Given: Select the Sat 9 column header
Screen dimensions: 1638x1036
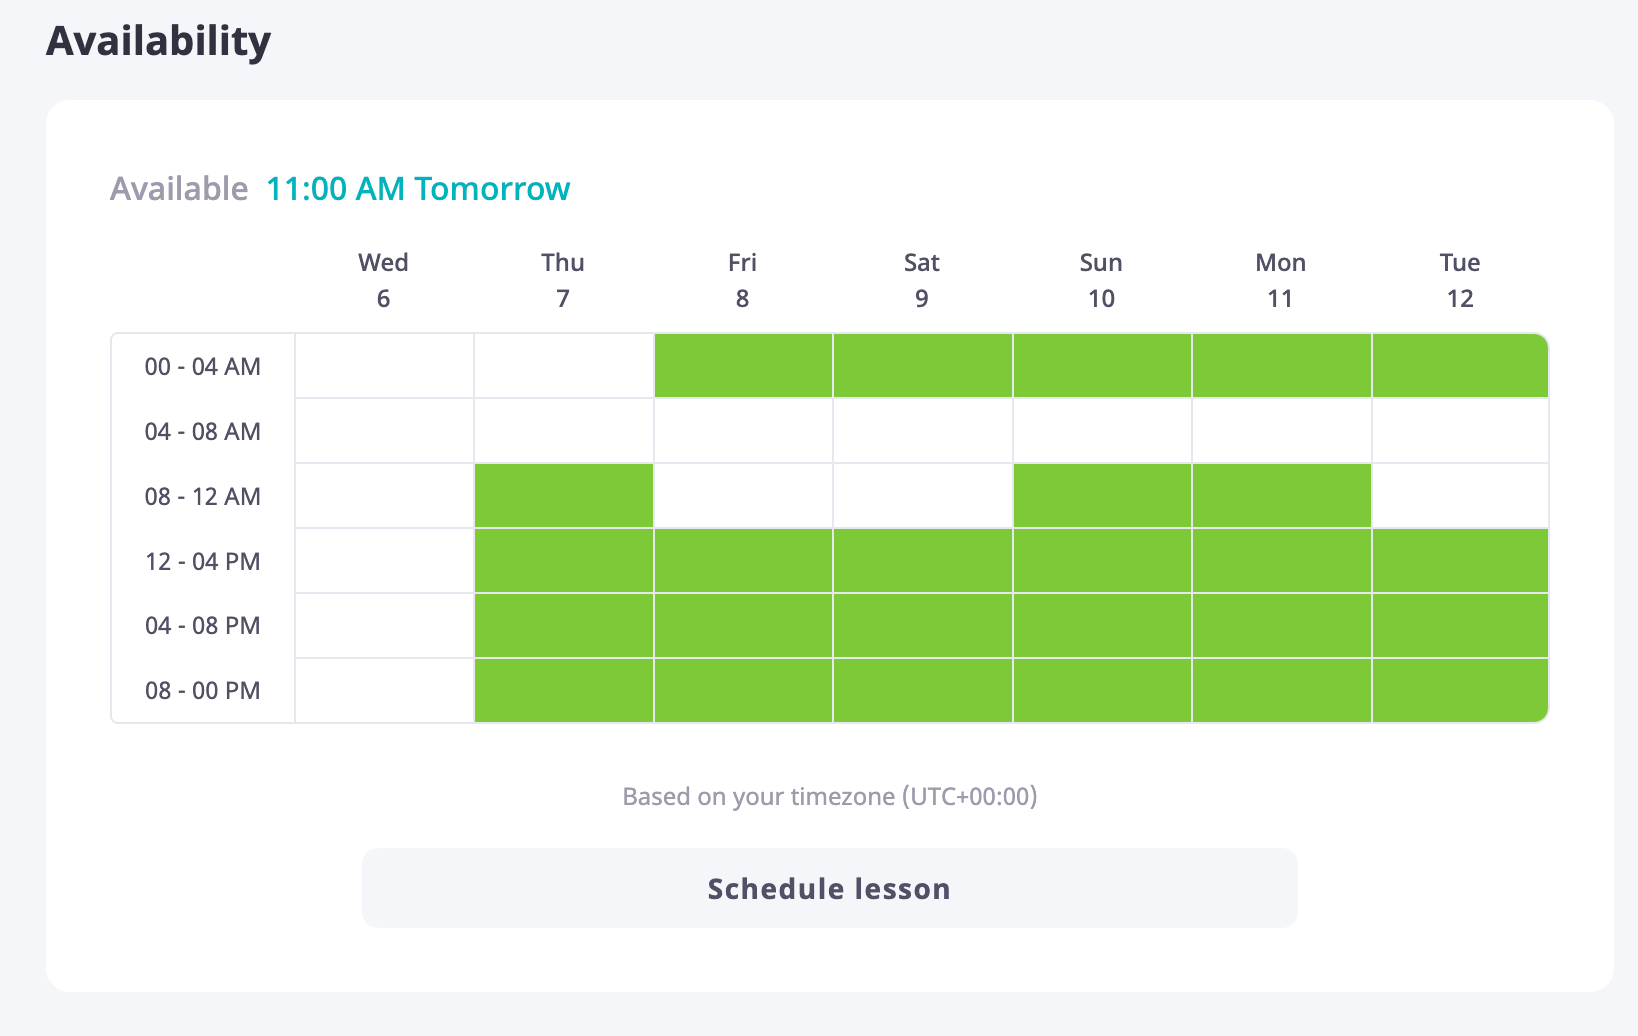Looking at the screenshot, I should click(921, 280).
